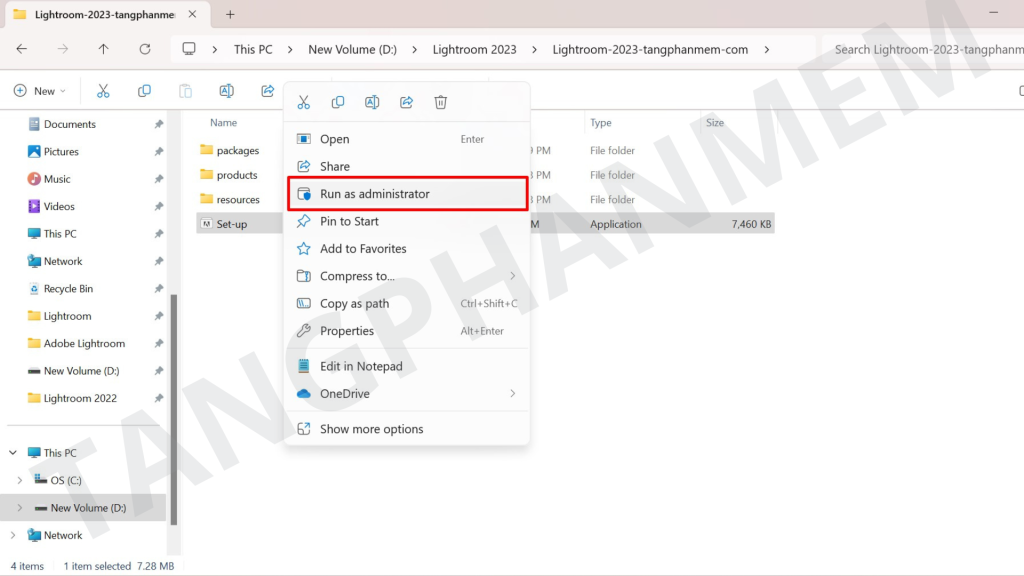The width and height of the screenshot is (1024, 576).
Task: Click the Cut icon in context menu
Action: pos(304,102)
